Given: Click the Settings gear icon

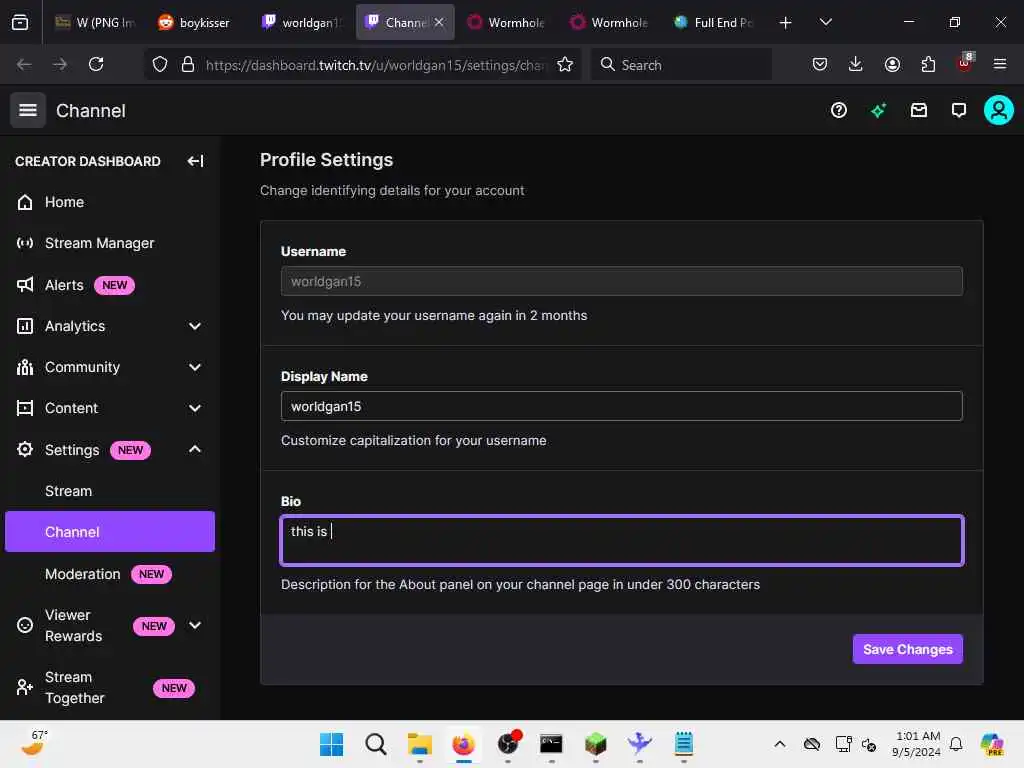Looking at the screenshot, I should [x=25, y=449].
